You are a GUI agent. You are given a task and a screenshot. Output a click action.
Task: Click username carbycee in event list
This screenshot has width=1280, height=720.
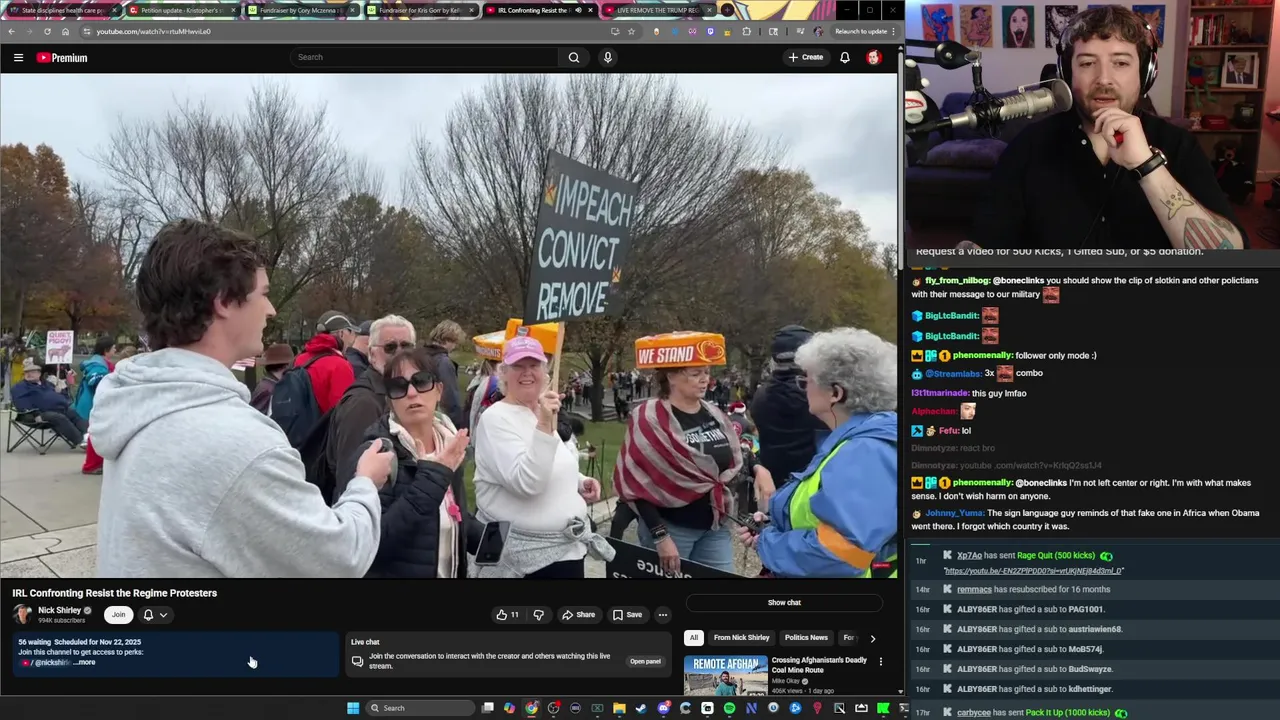(974, 713)
